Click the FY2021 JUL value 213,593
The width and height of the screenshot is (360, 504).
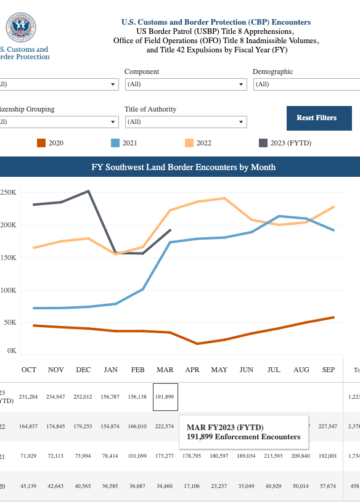273,456
